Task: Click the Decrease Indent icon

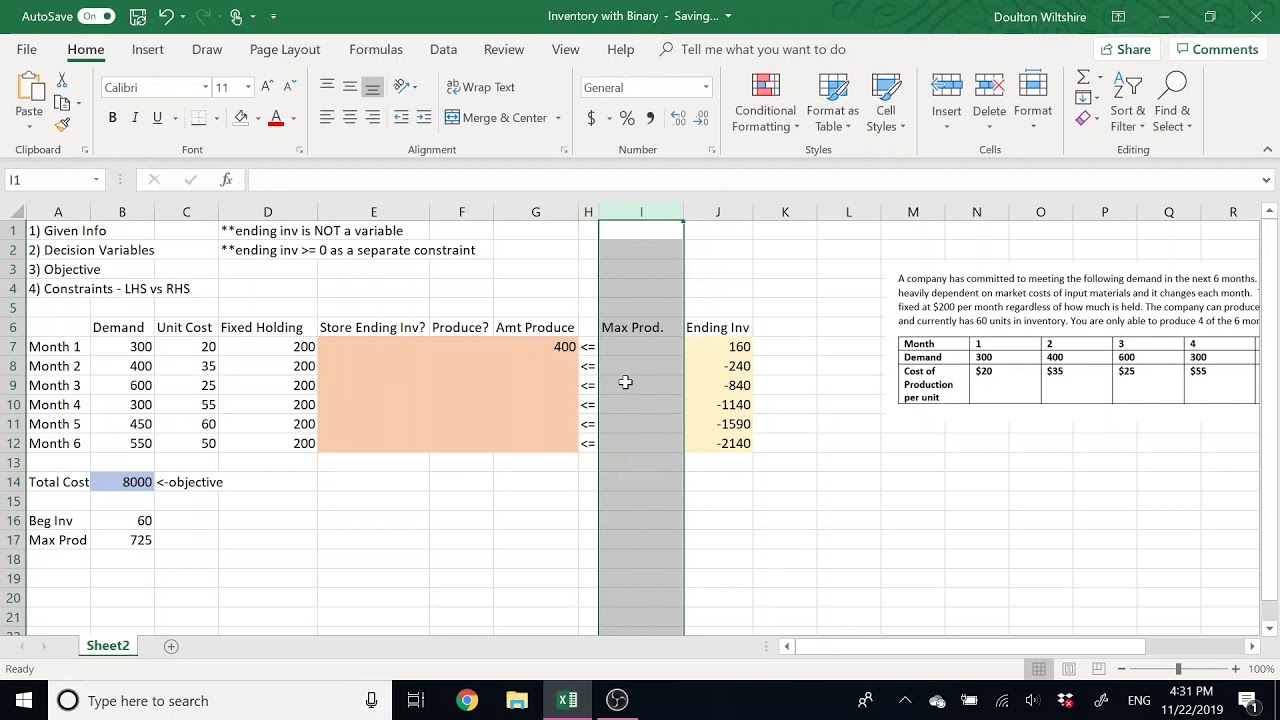Action: pyautogui.click(x=401, y=118)
